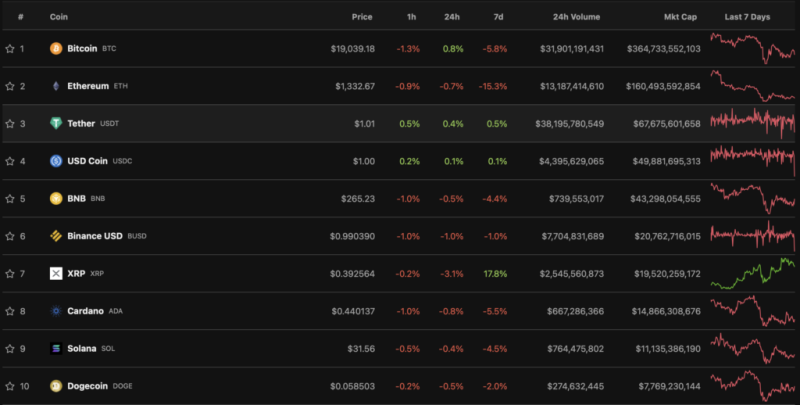Click the Dogecoin logo icon
The width and height of the screenshot is (800, 405).
coord(56,385)
